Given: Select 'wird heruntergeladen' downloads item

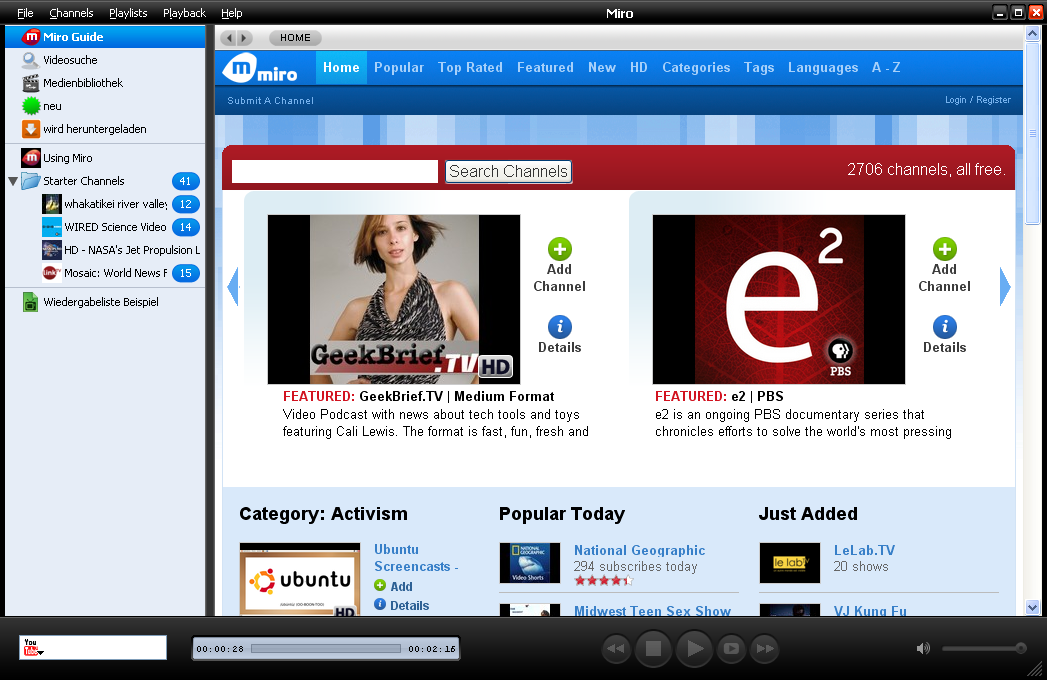Looking at the screenshot, I should pos(94,129).
